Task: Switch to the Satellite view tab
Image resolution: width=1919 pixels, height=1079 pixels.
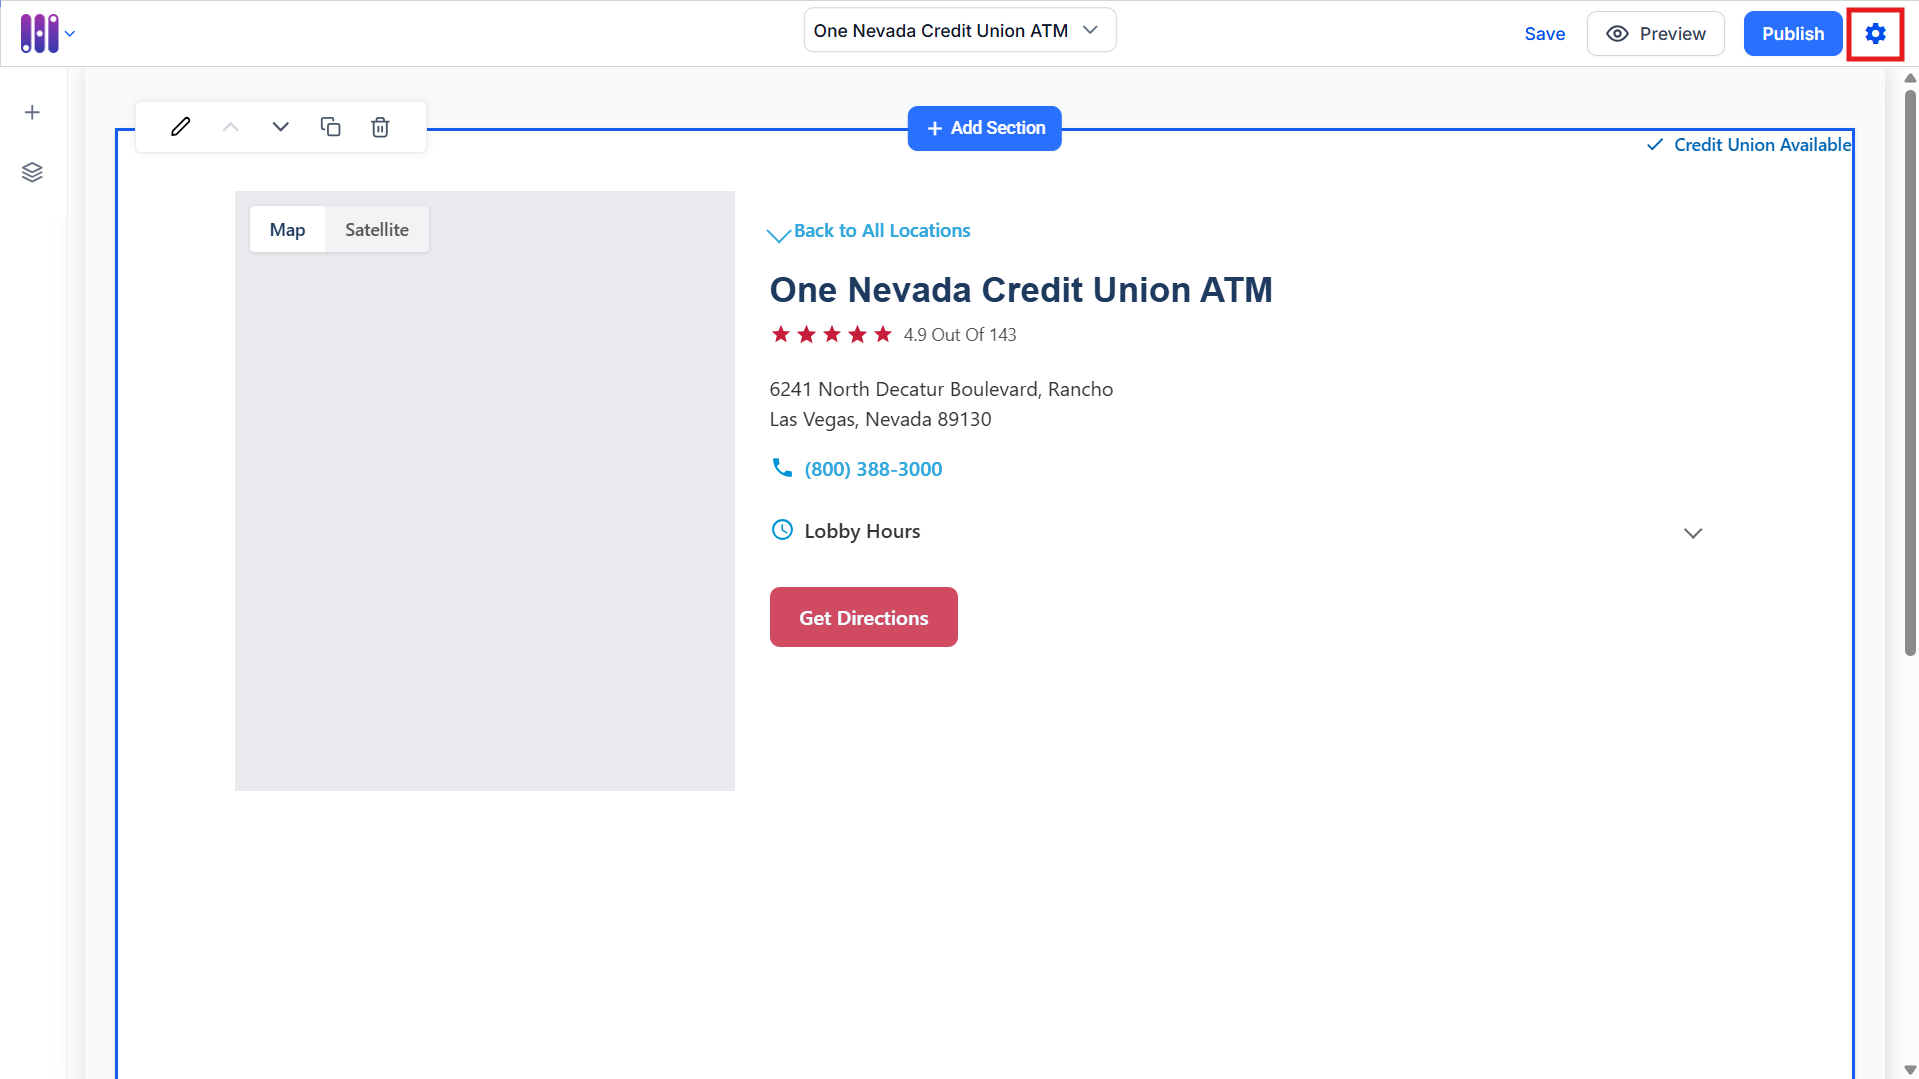Action: pos(377,229)
